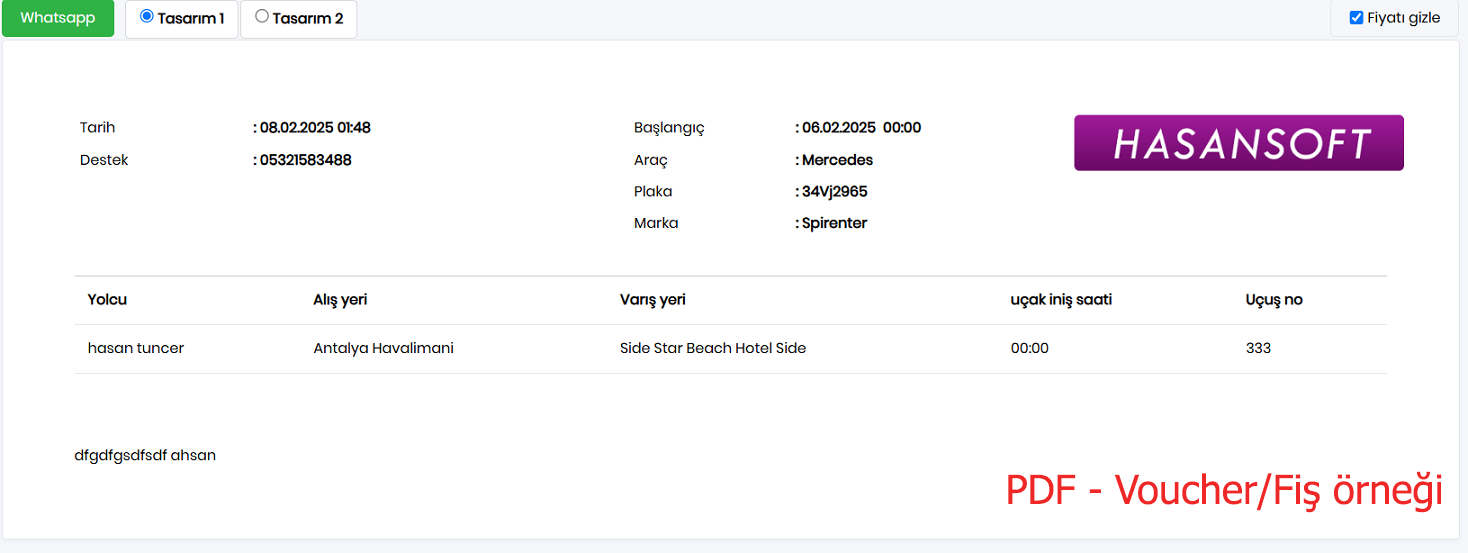This screenshot has height=553, width=1468.
Task: Click the HASANSOFT logo
Action: point(1239,143)
